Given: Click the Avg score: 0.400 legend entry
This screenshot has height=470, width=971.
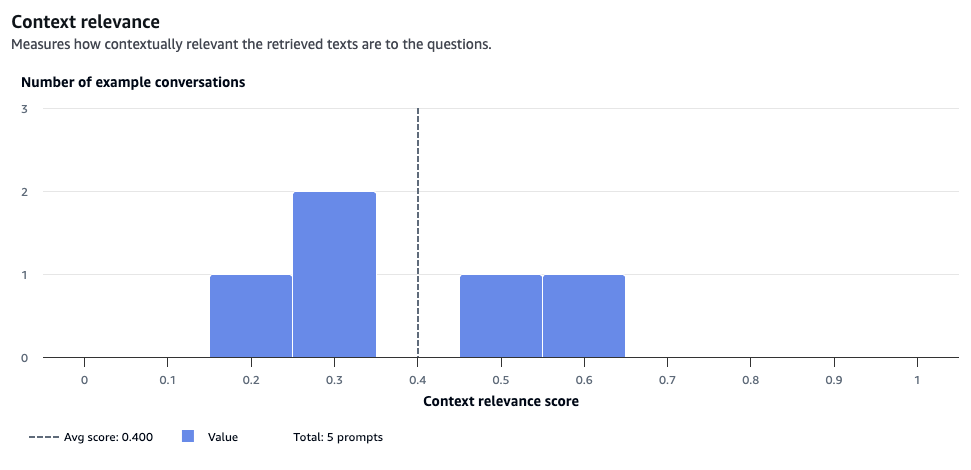Looking at the screenshot, I should click(x=91, y=437).
